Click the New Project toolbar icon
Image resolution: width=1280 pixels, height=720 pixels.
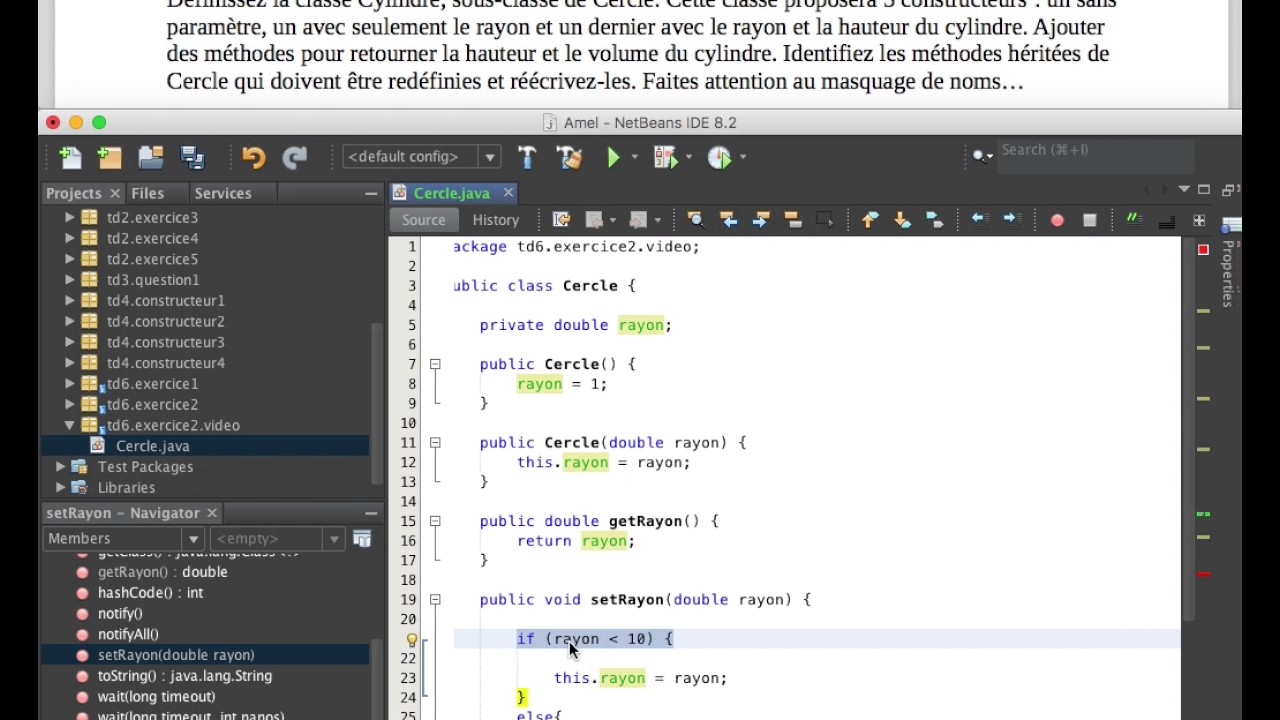(109, 157)
